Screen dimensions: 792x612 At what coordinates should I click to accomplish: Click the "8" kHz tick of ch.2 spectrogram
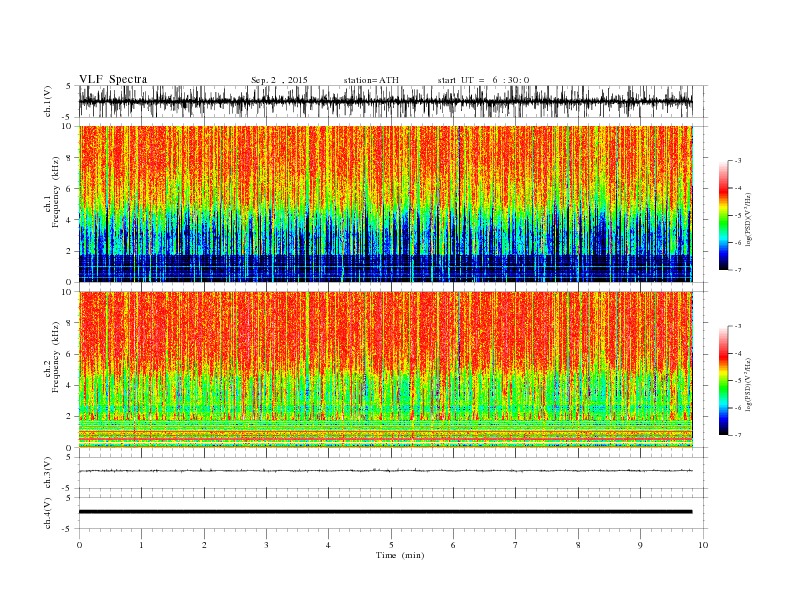[x=69, y=323]
